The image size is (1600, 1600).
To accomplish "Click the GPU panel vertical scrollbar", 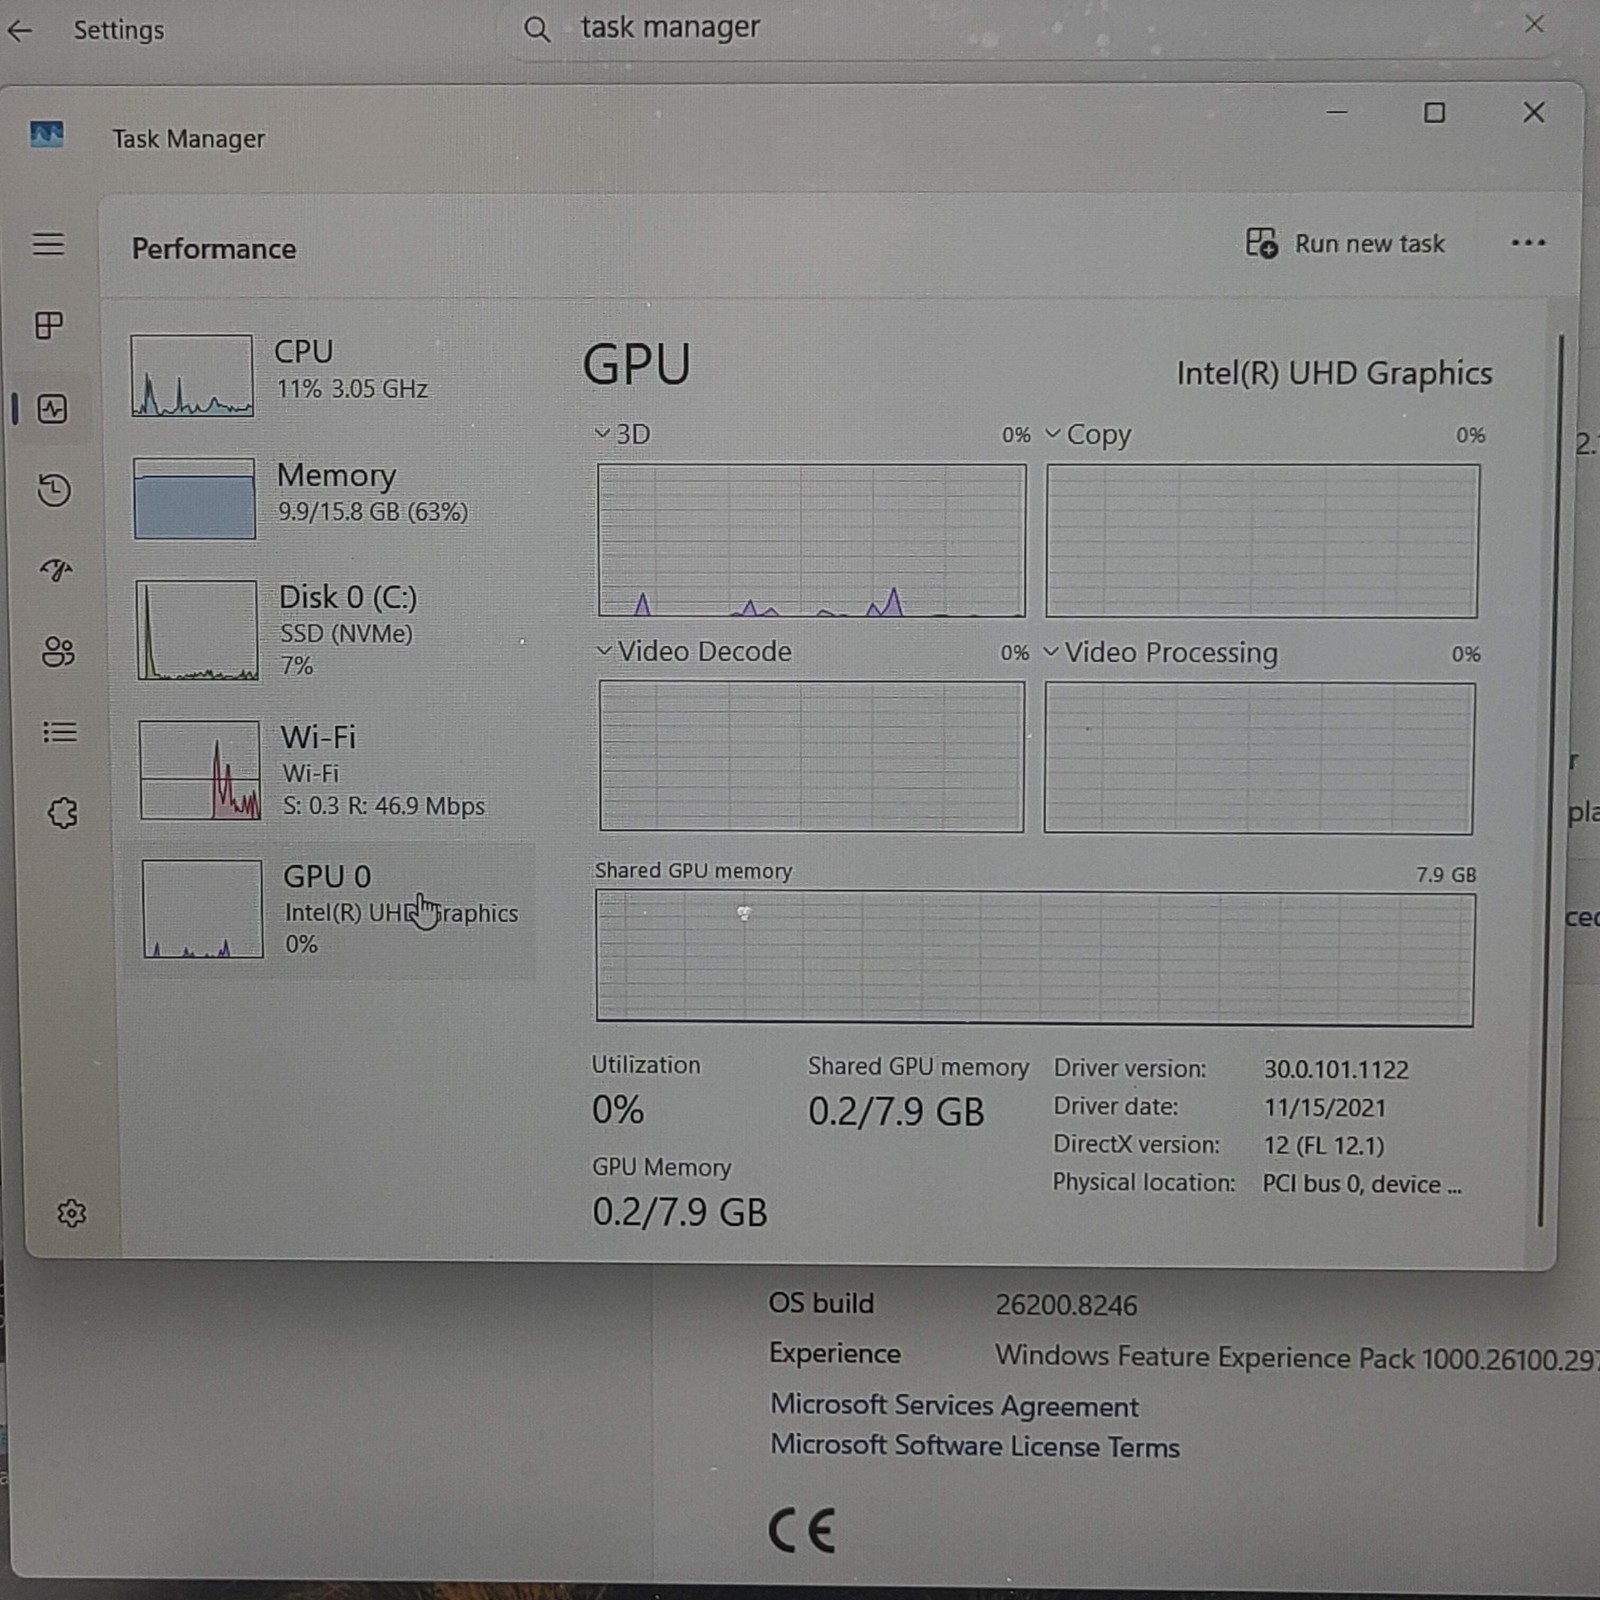I will 1551,780.
